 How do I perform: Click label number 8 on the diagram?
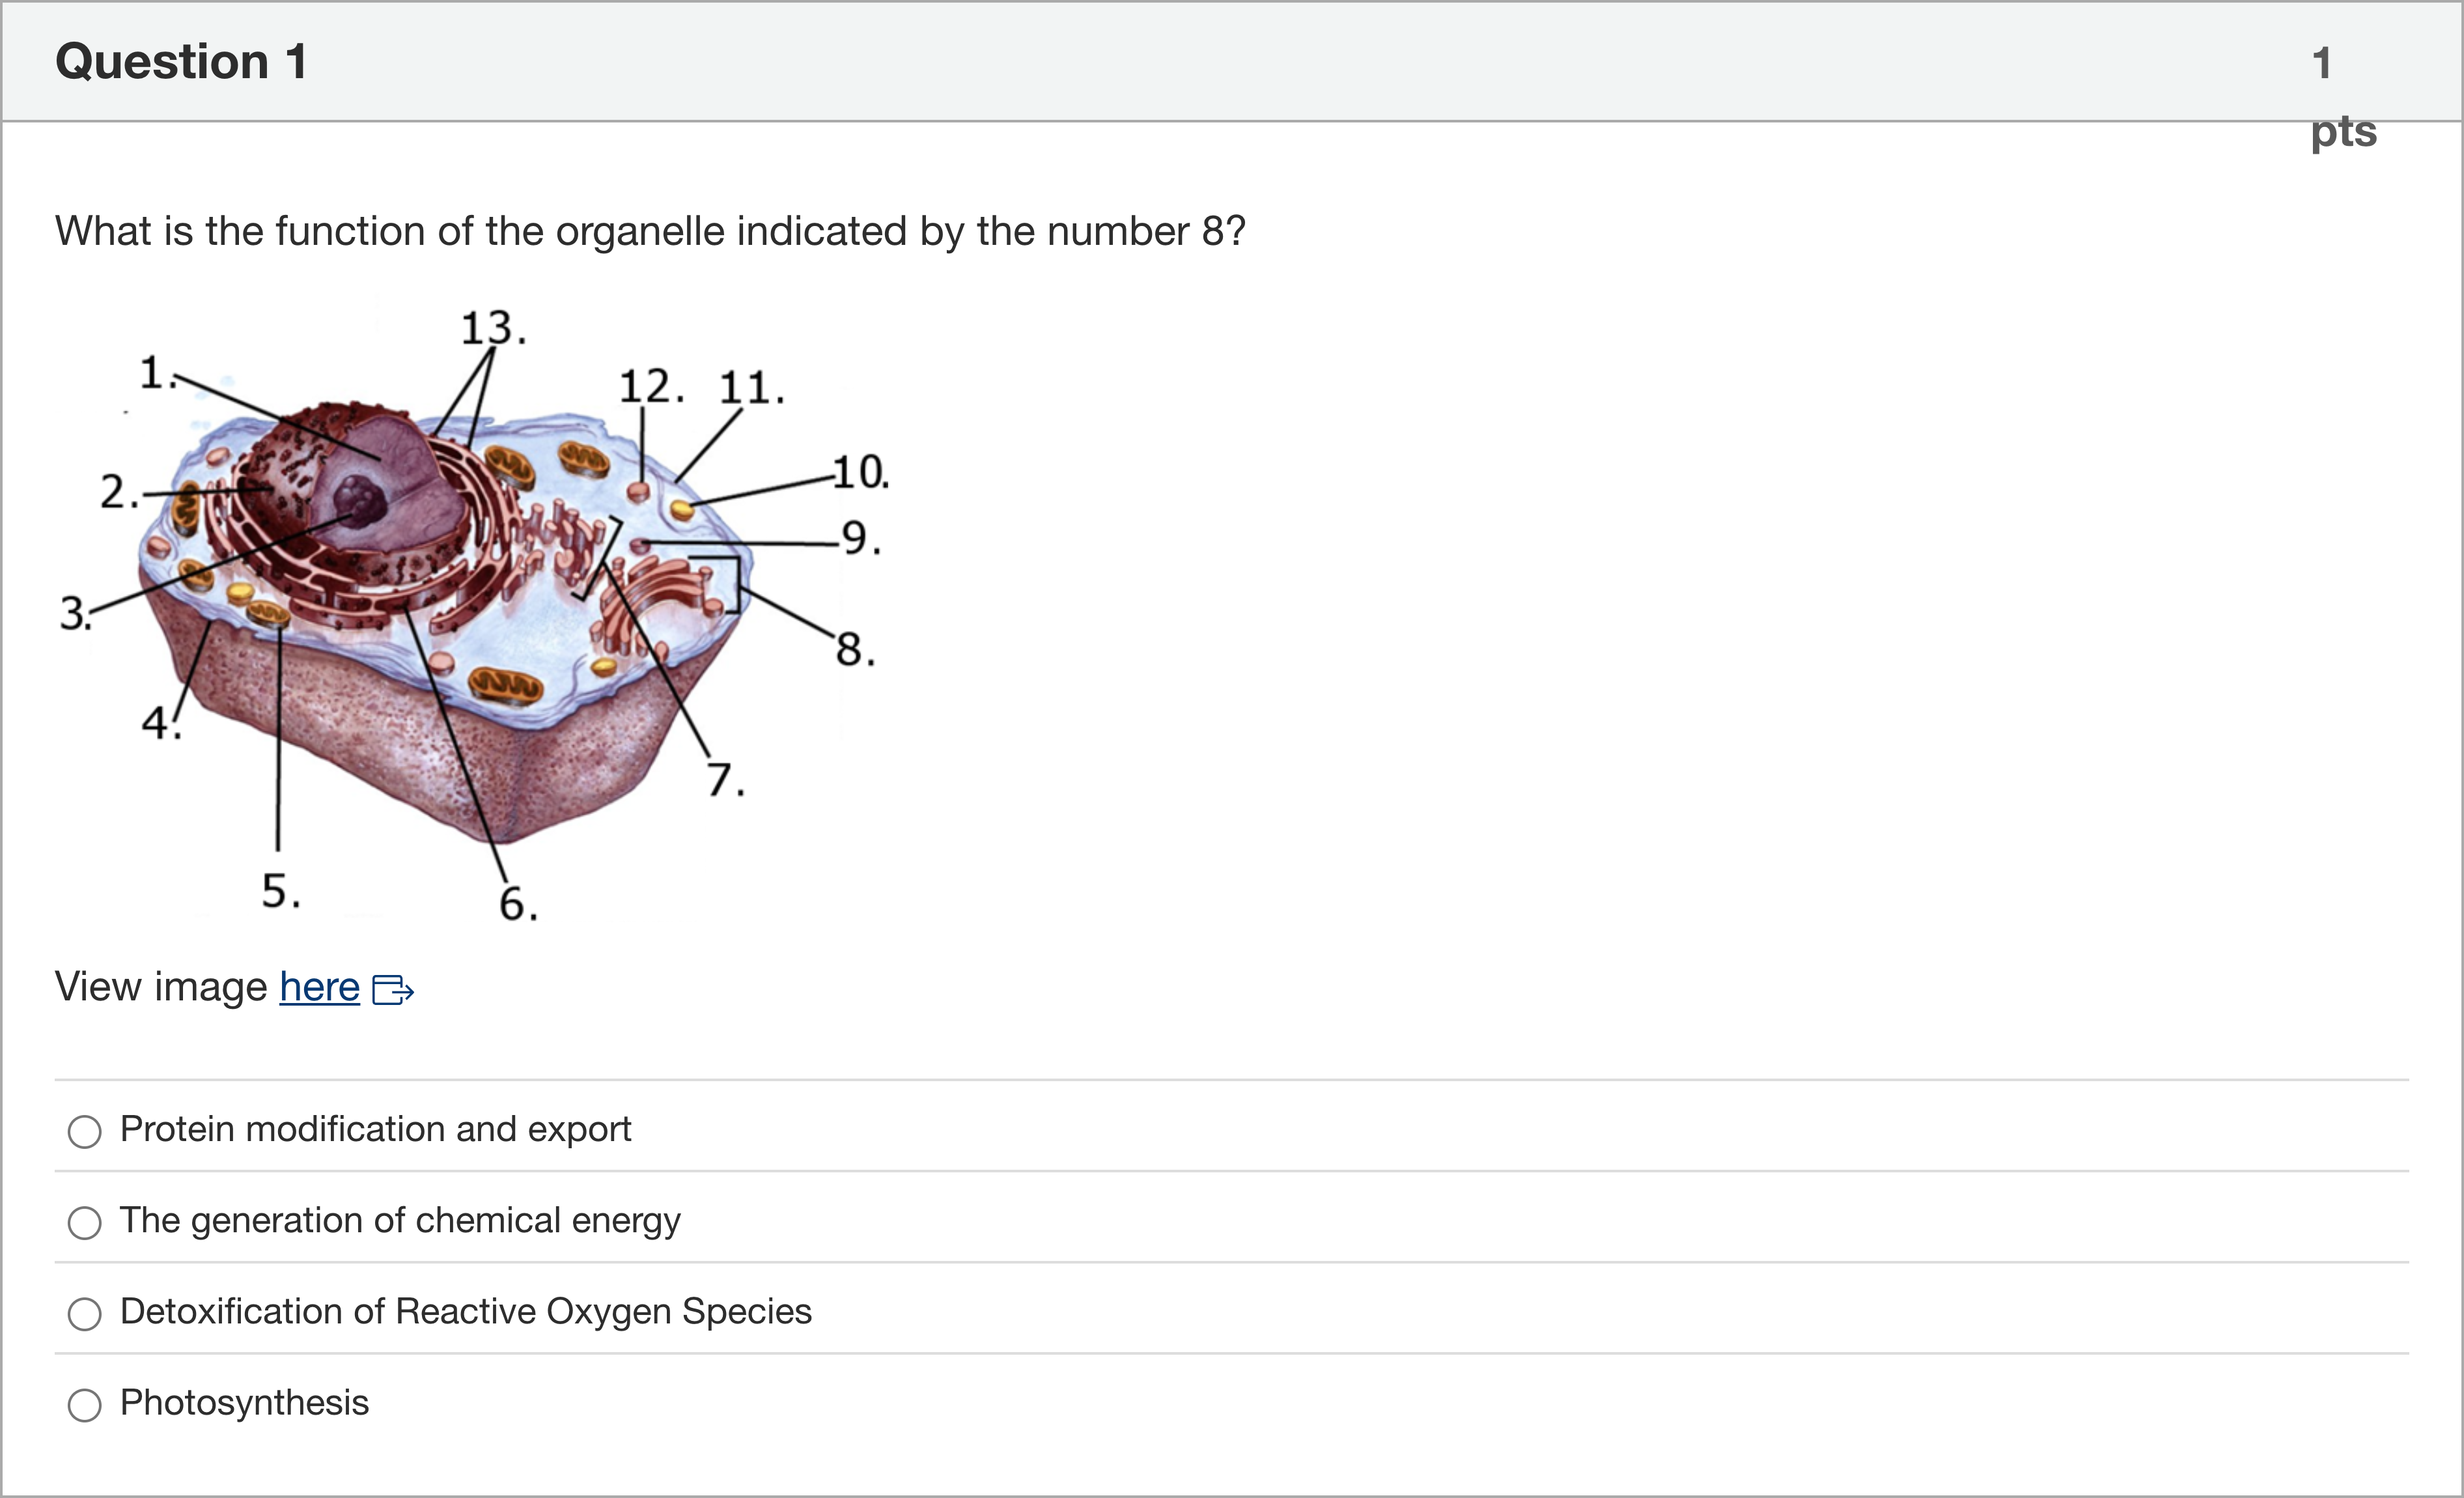[855, 649]
